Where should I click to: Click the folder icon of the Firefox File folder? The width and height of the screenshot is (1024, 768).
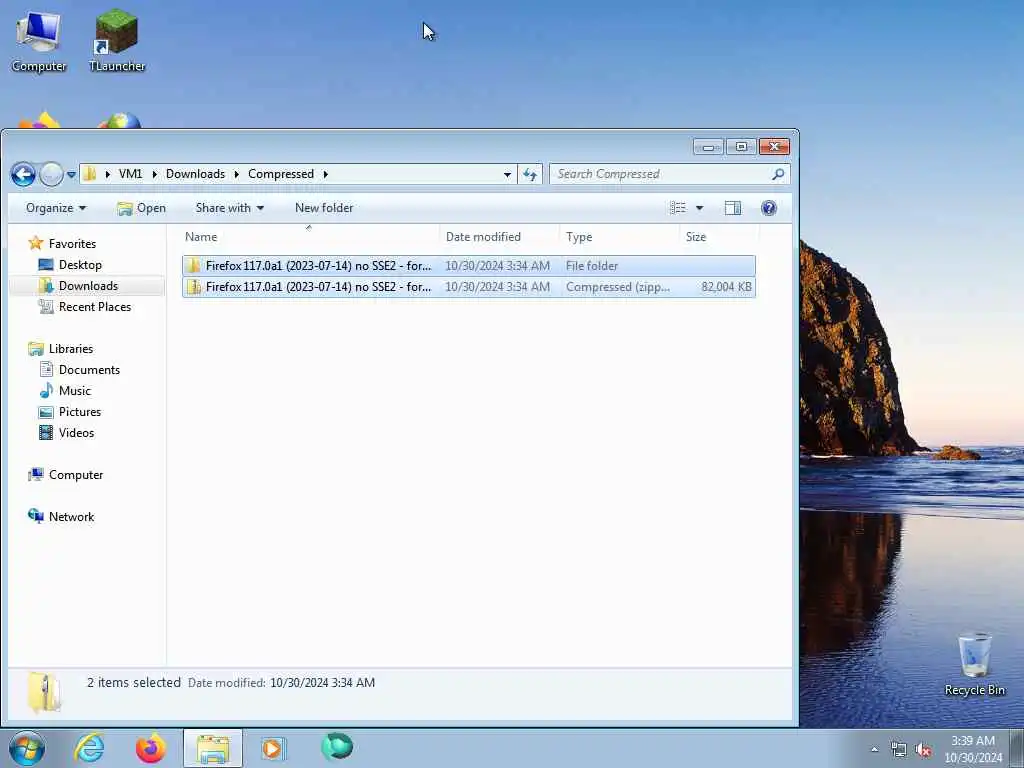point(193,266)
